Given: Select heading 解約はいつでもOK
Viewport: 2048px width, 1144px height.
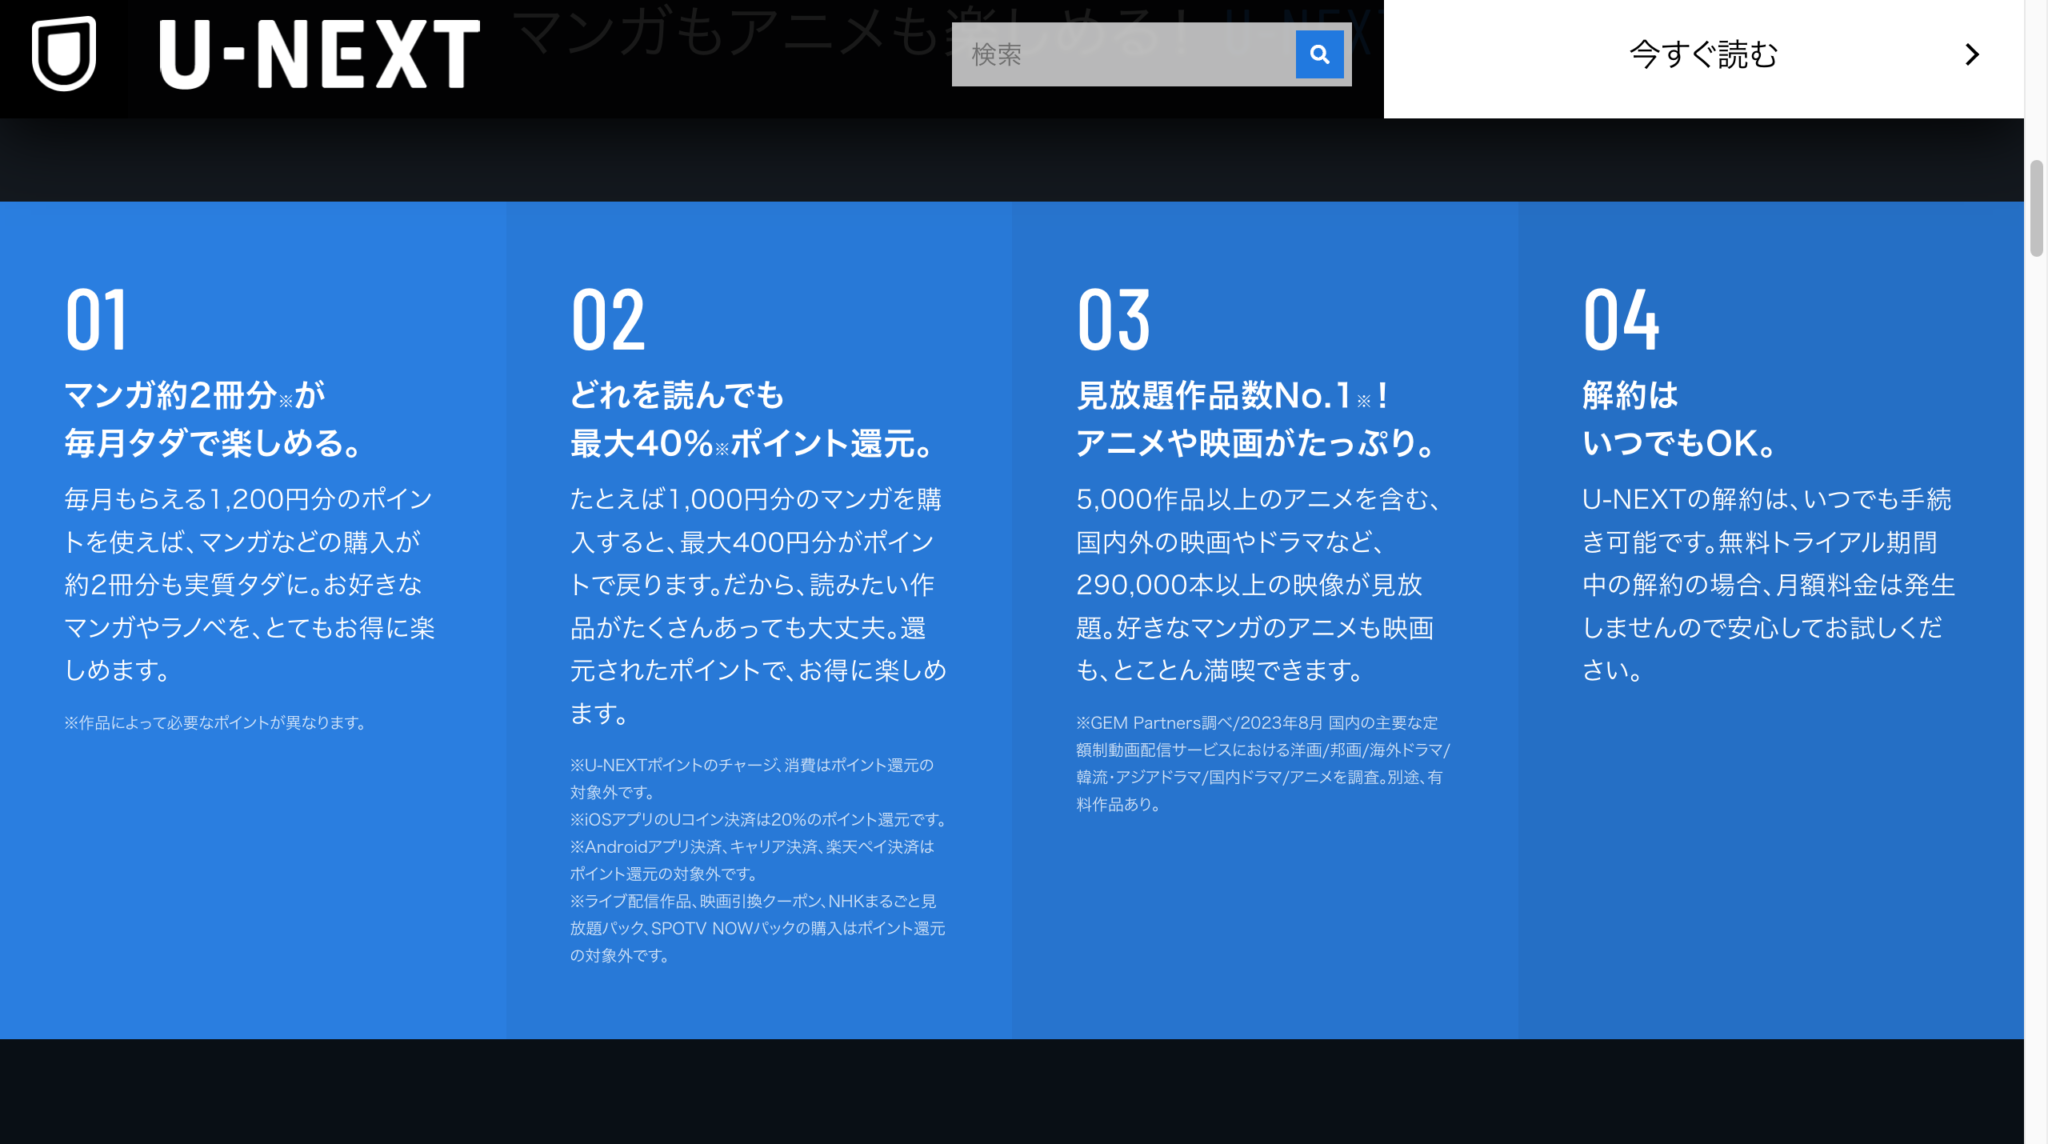Looking at the screenshot, I should pos(1678,419).
